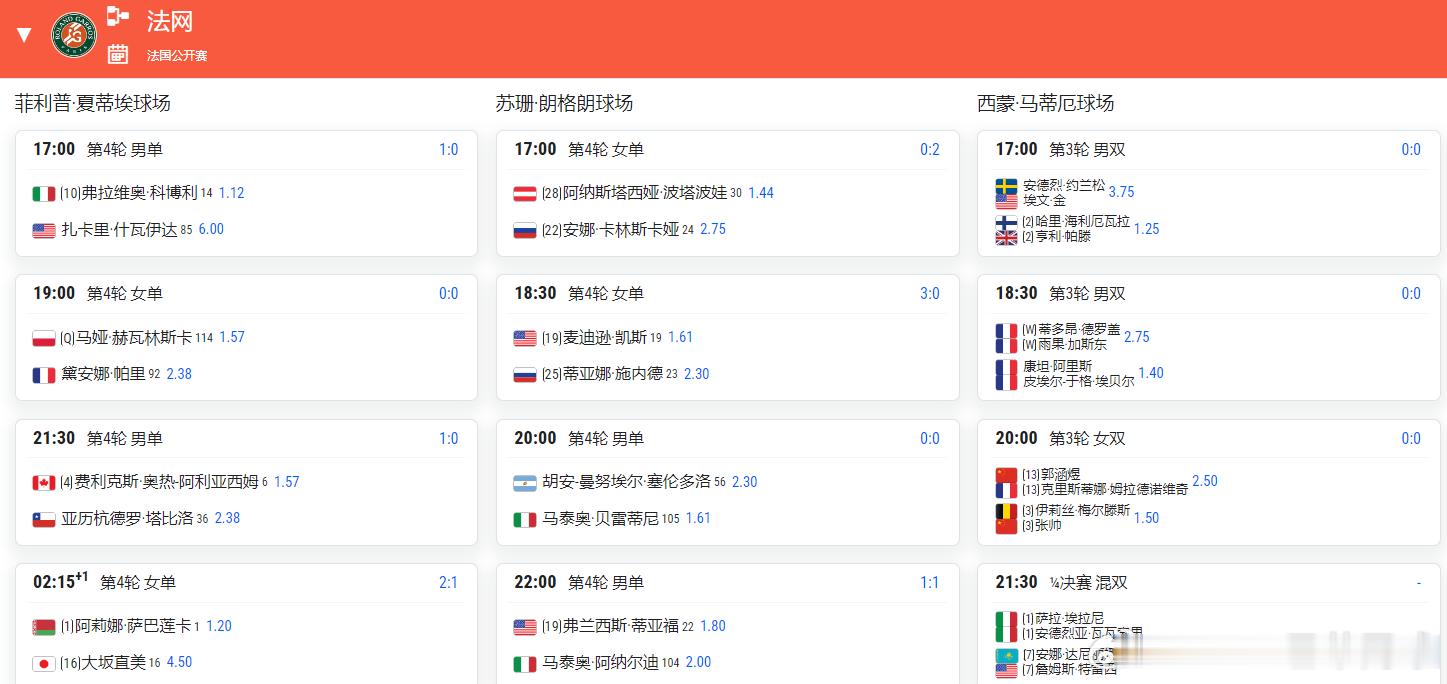Click the 法国公开赛 subtitle
This screenshot has width=1447, height=684.
(x=177, y=56)
